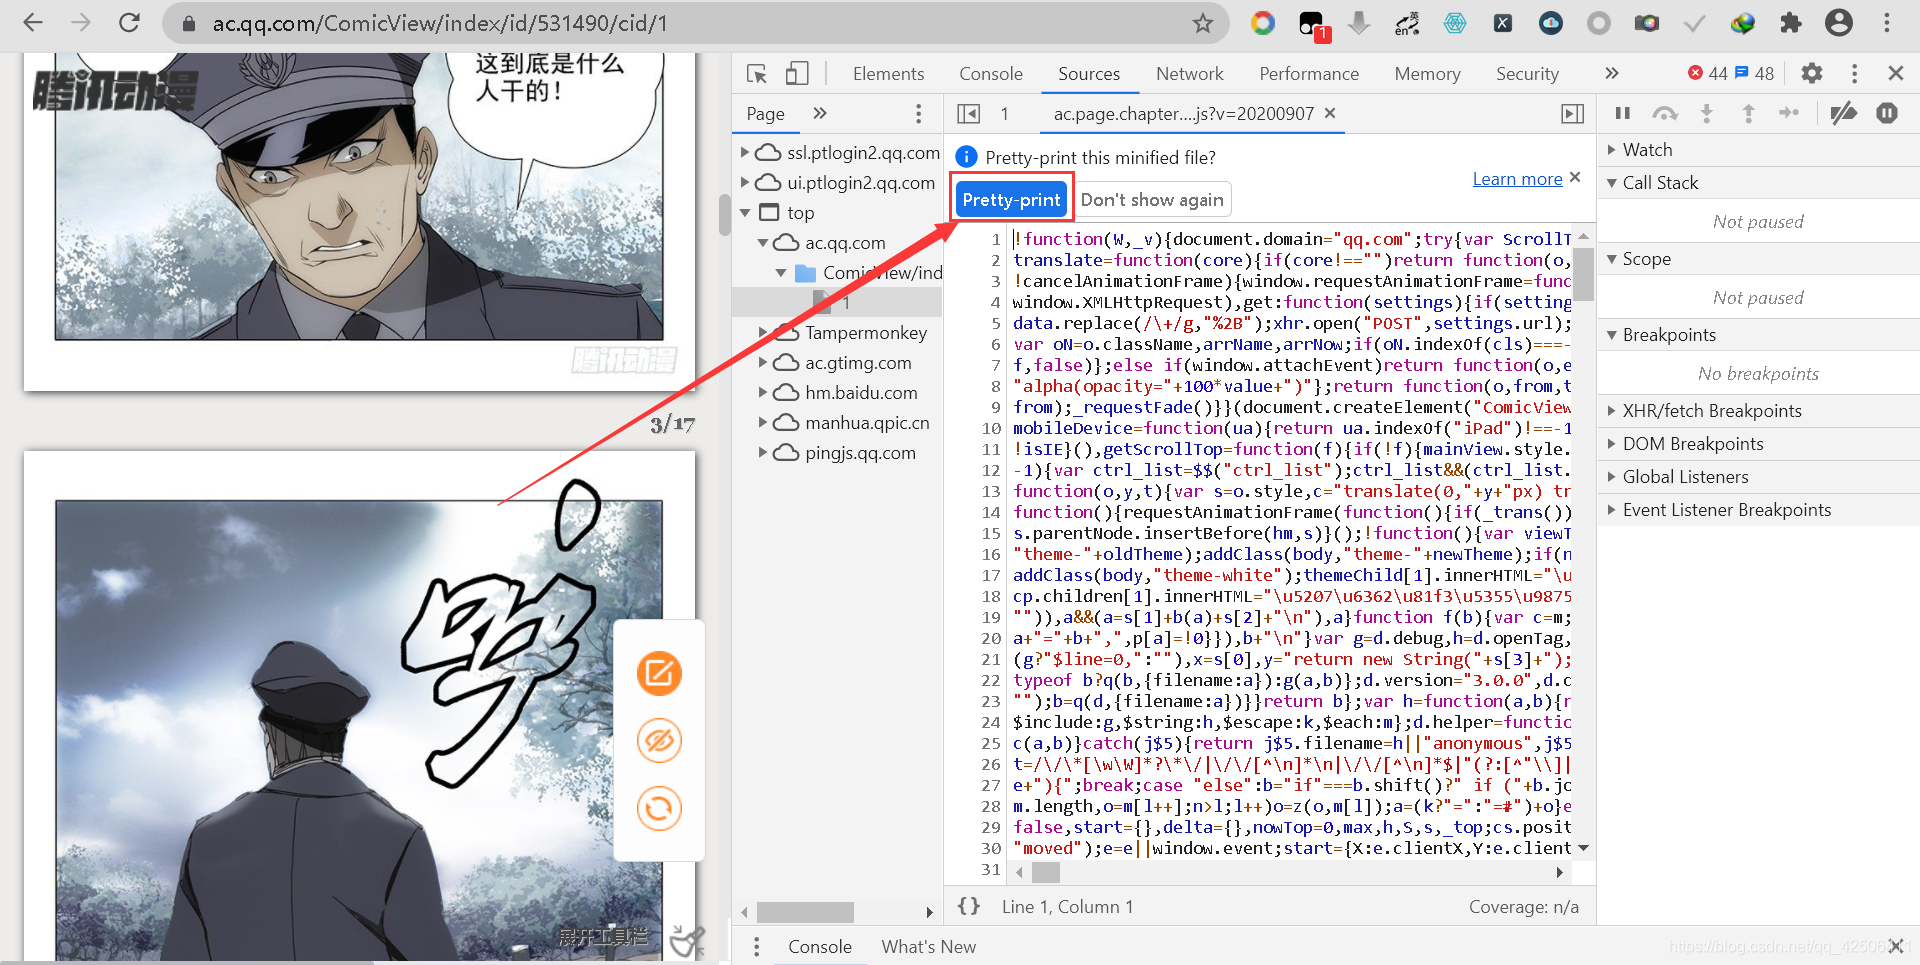The width and height of the screenshot is (1920, 965).
Task: Open the 44 errors counter
Action: 1708,73
